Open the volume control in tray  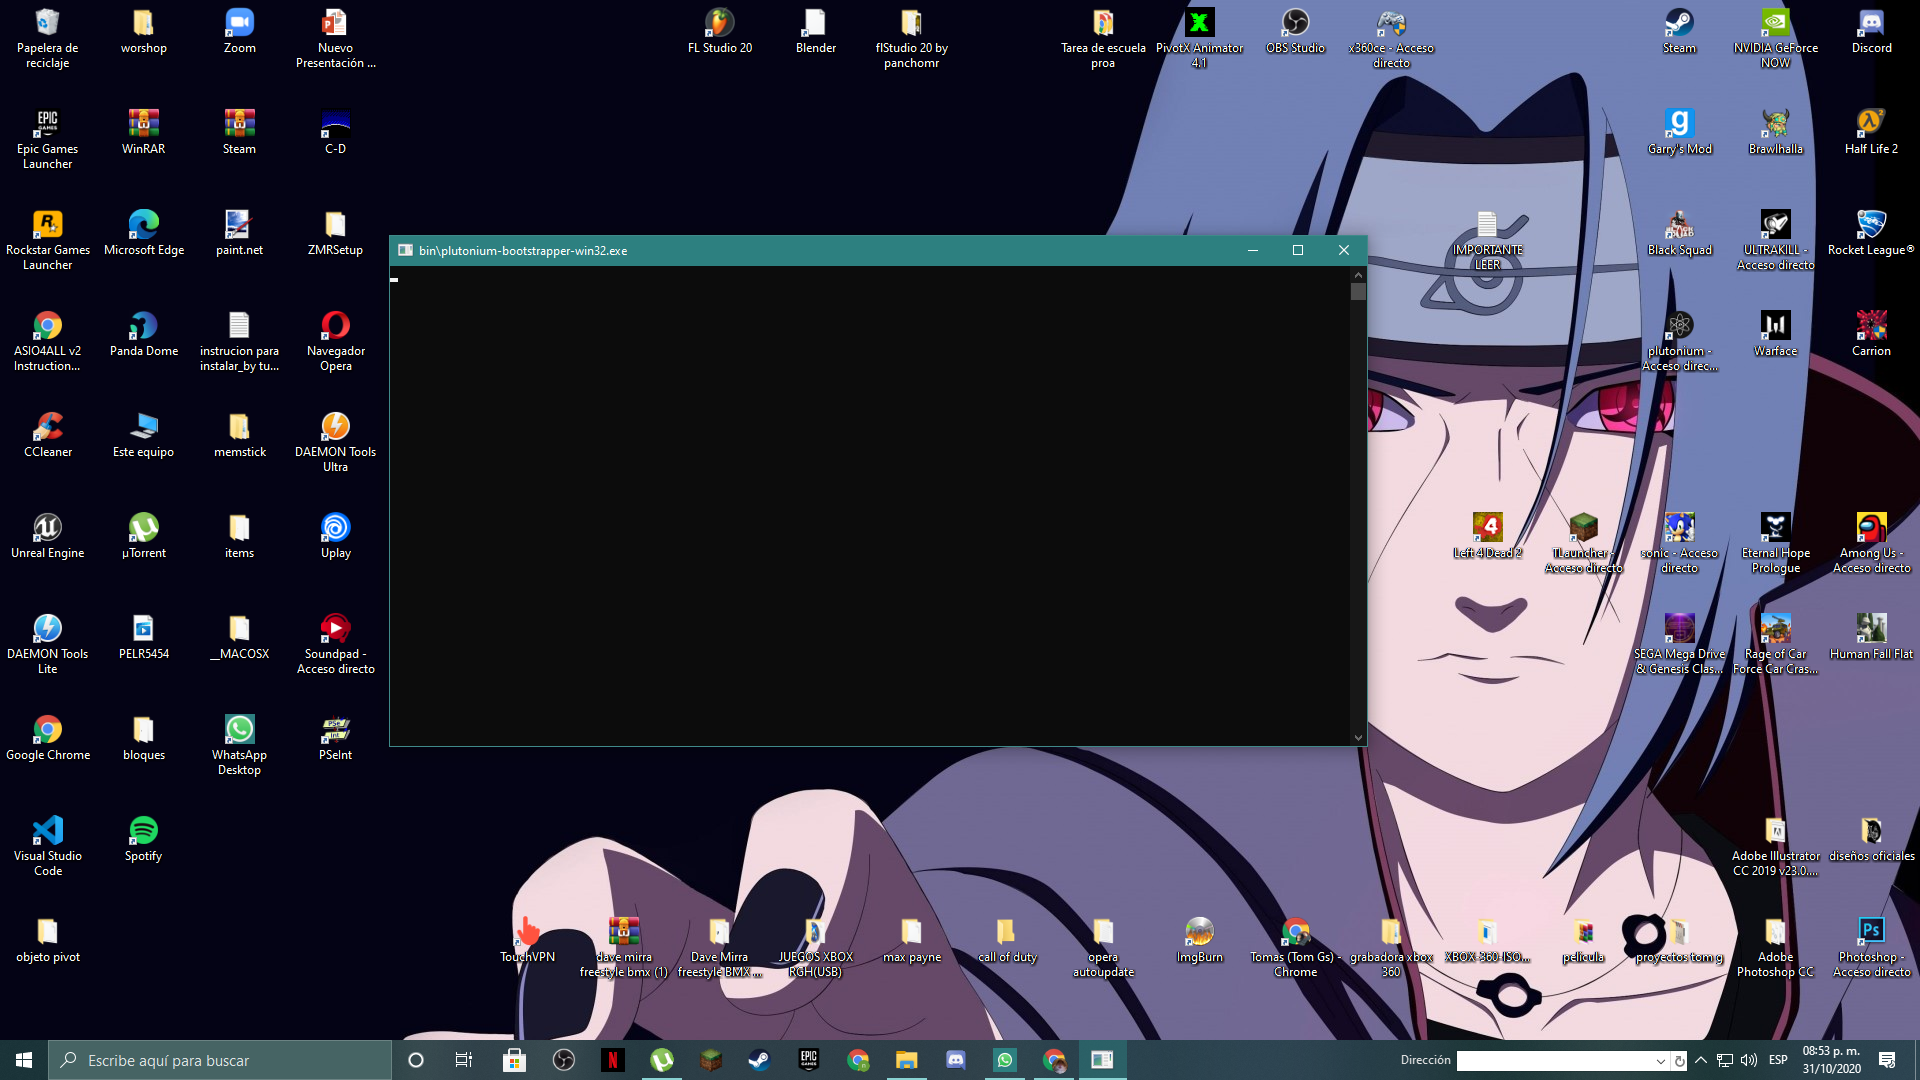click(1749, 1060)
